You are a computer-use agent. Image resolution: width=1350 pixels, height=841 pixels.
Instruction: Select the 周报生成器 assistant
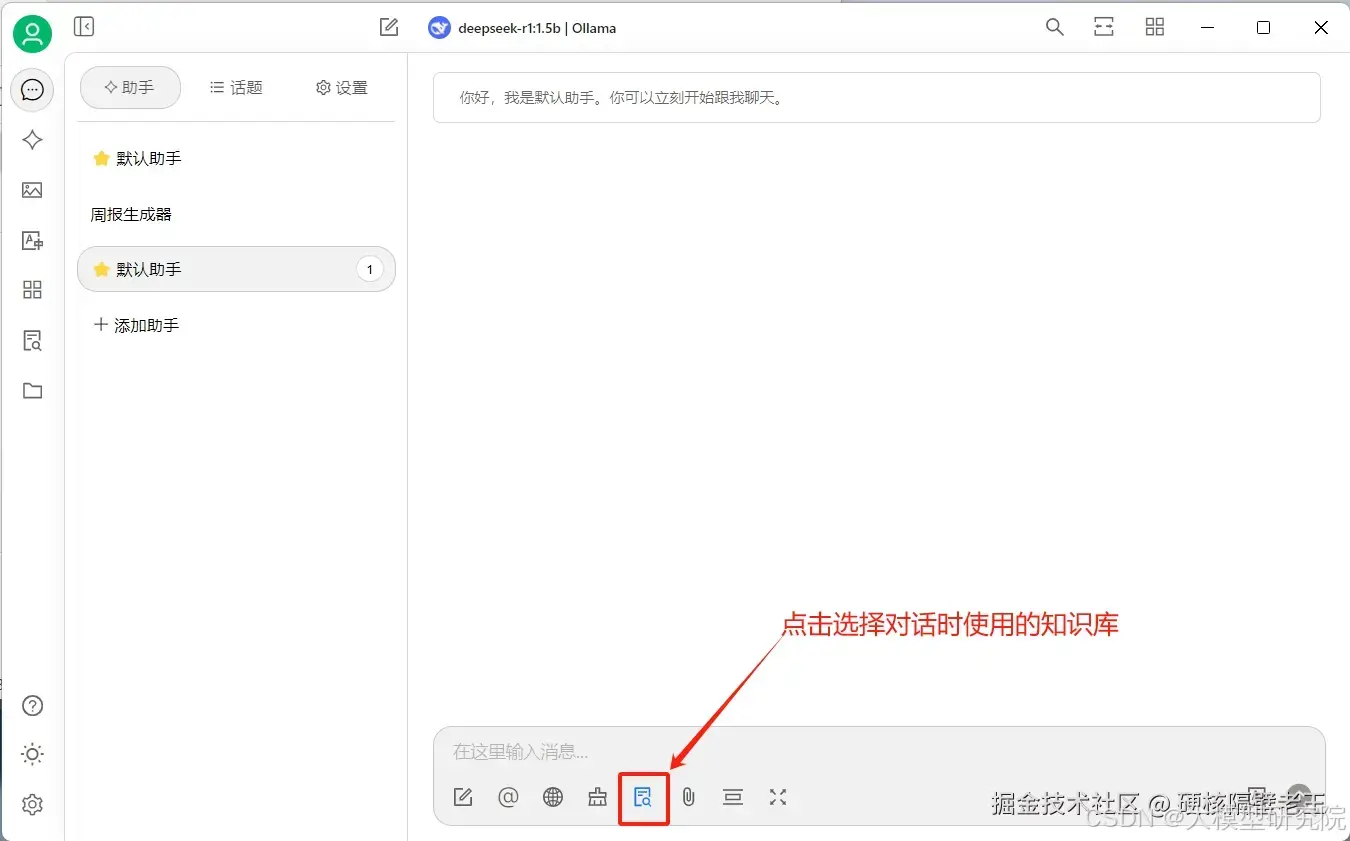[x=236, y=214]
